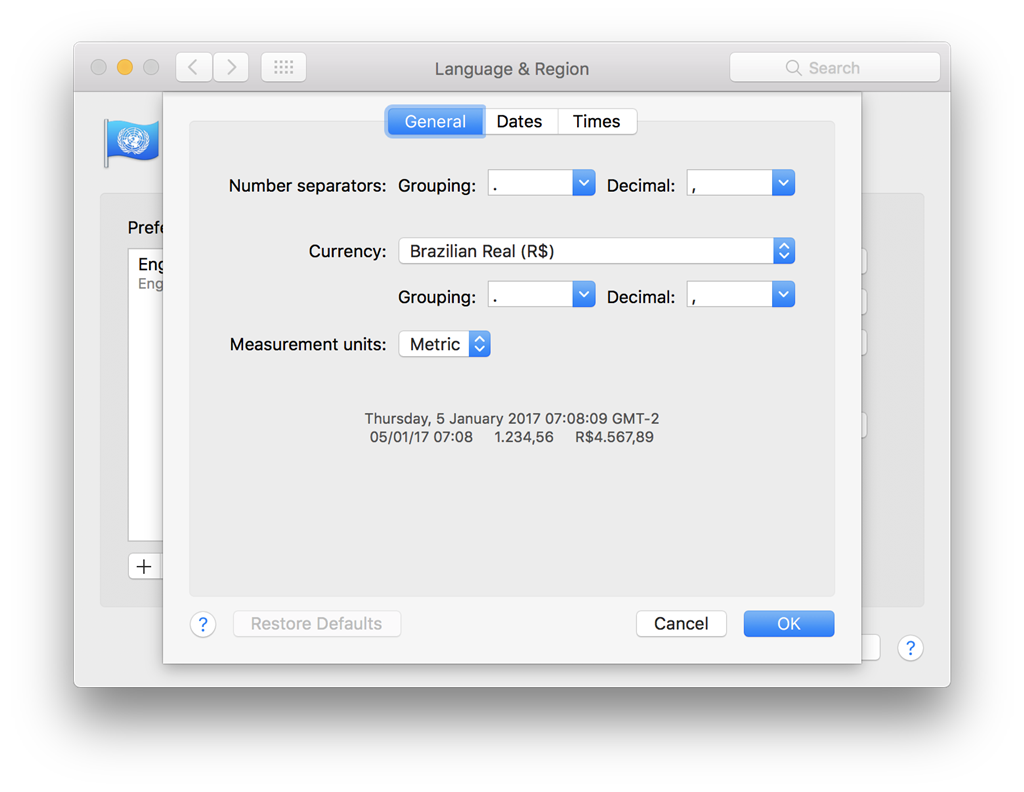Click sample number 1.234,56

tap(524, 437)
